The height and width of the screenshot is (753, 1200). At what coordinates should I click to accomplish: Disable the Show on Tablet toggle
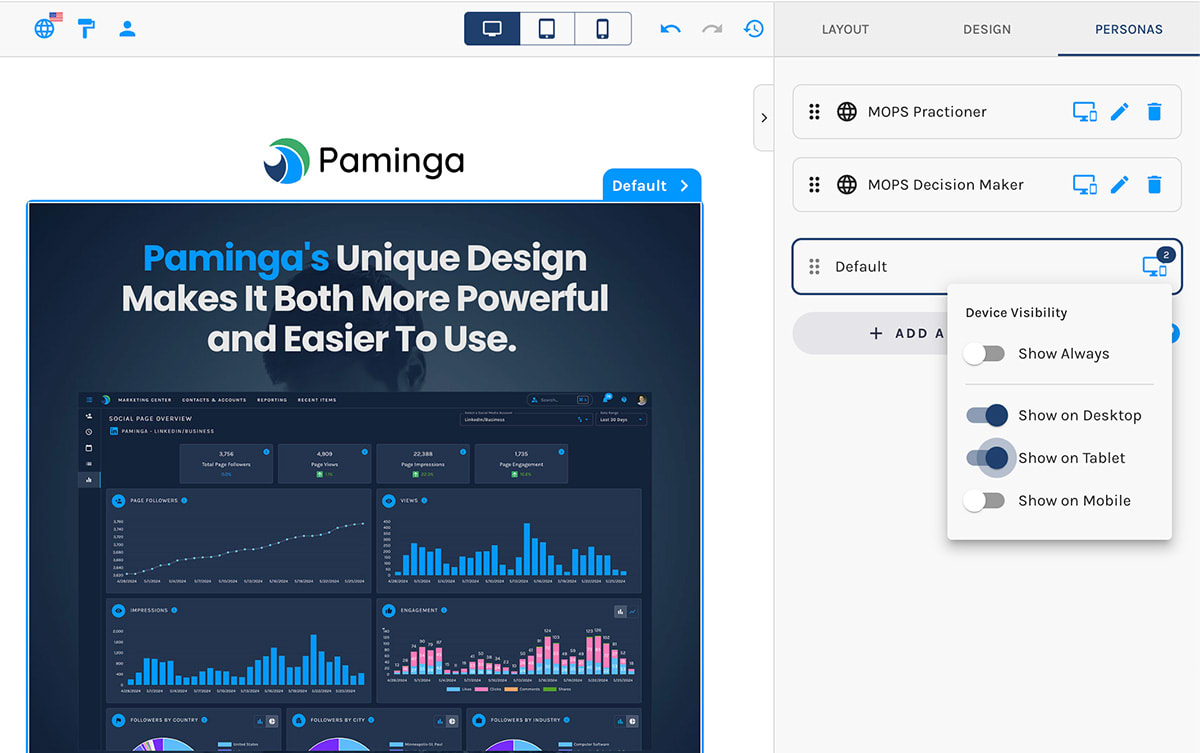point(986,458)
